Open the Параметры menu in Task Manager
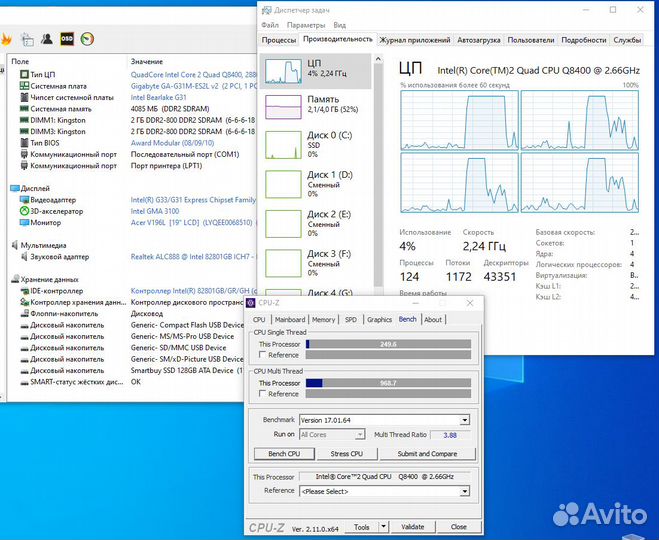The image size is (659, 540). click(306, 25)
